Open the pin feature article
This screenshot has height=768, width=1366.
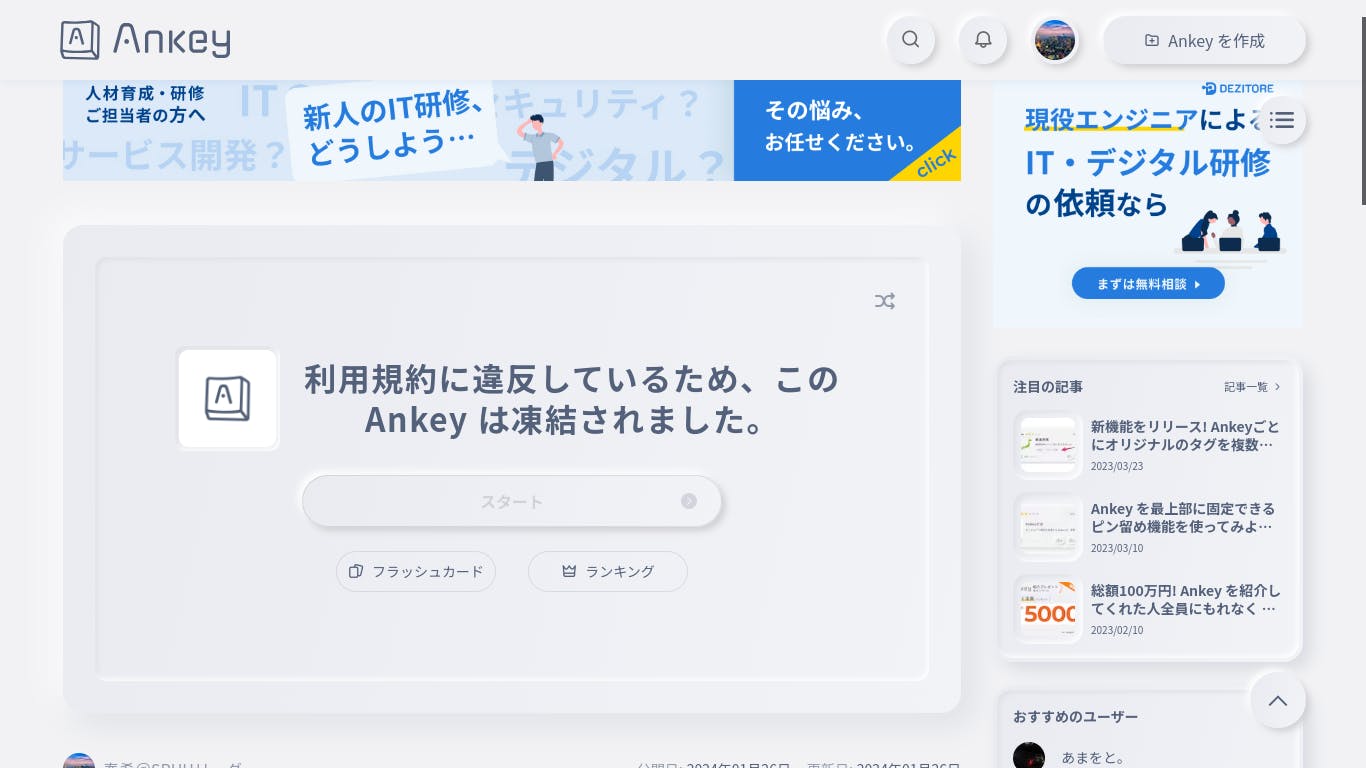pos(1150,527)
